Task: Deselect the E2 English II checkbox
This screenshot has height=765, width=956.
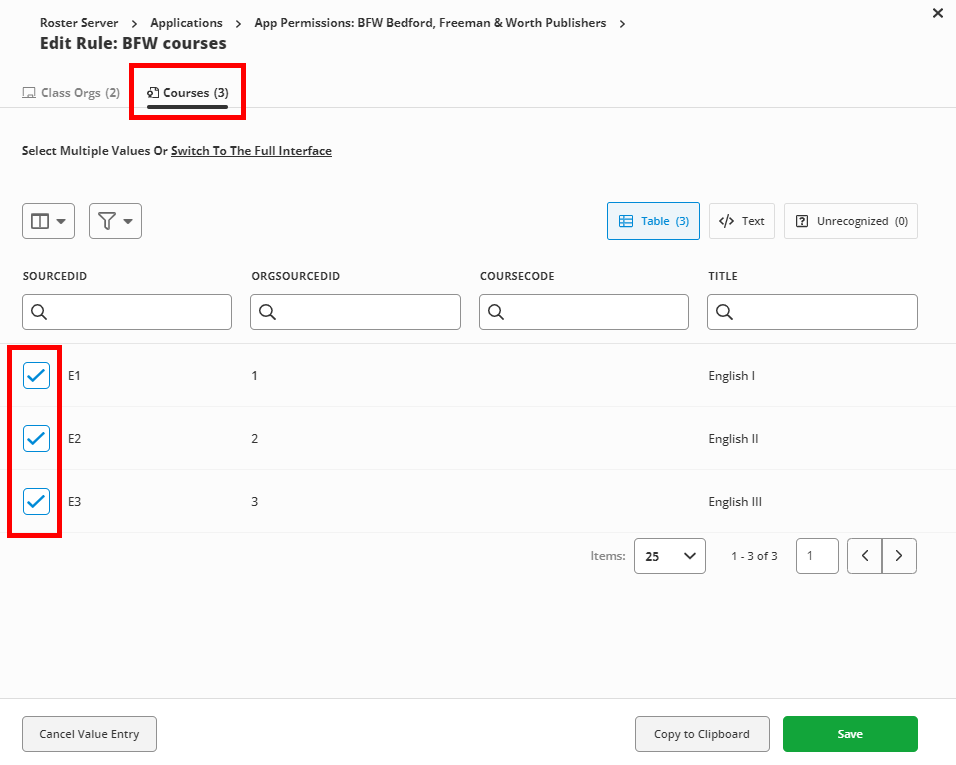Action: [36, 438]
